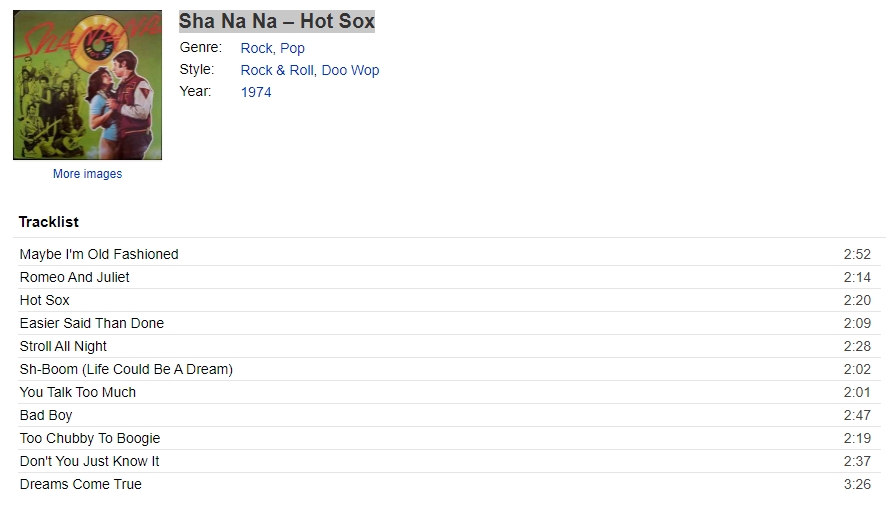This screenshot has width=888, height=509.
Task: Click the You Talk Too Much track
Action: click(x=78, y=392)
